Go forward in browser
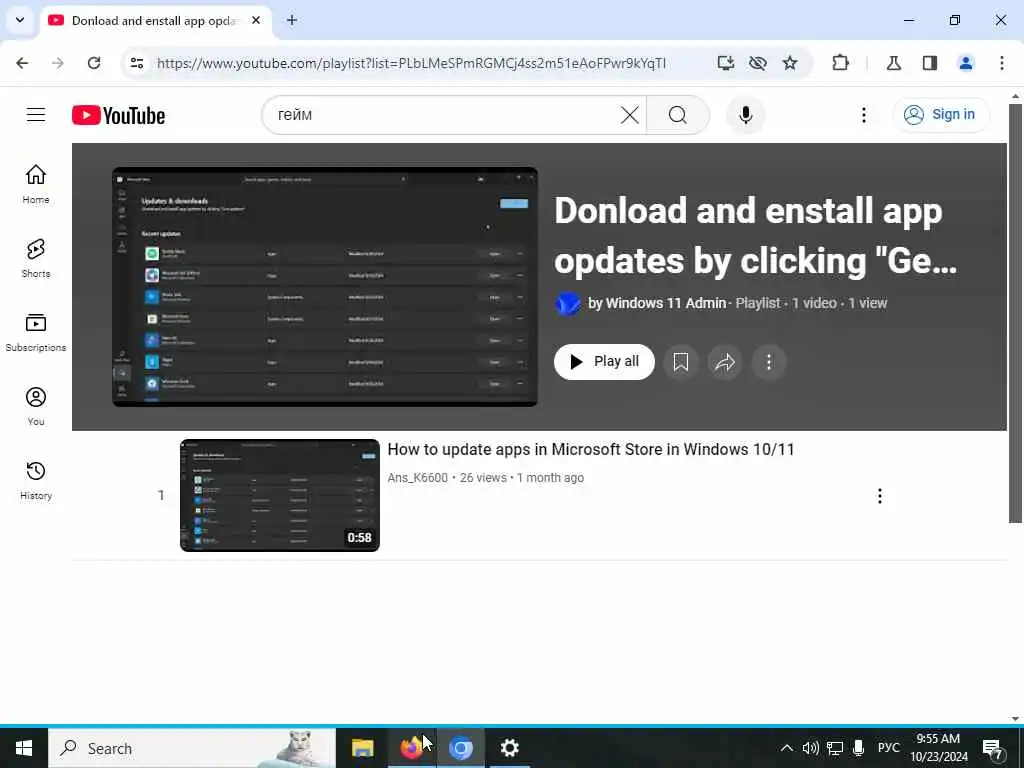1024x768 pixels. coord(58,63)
